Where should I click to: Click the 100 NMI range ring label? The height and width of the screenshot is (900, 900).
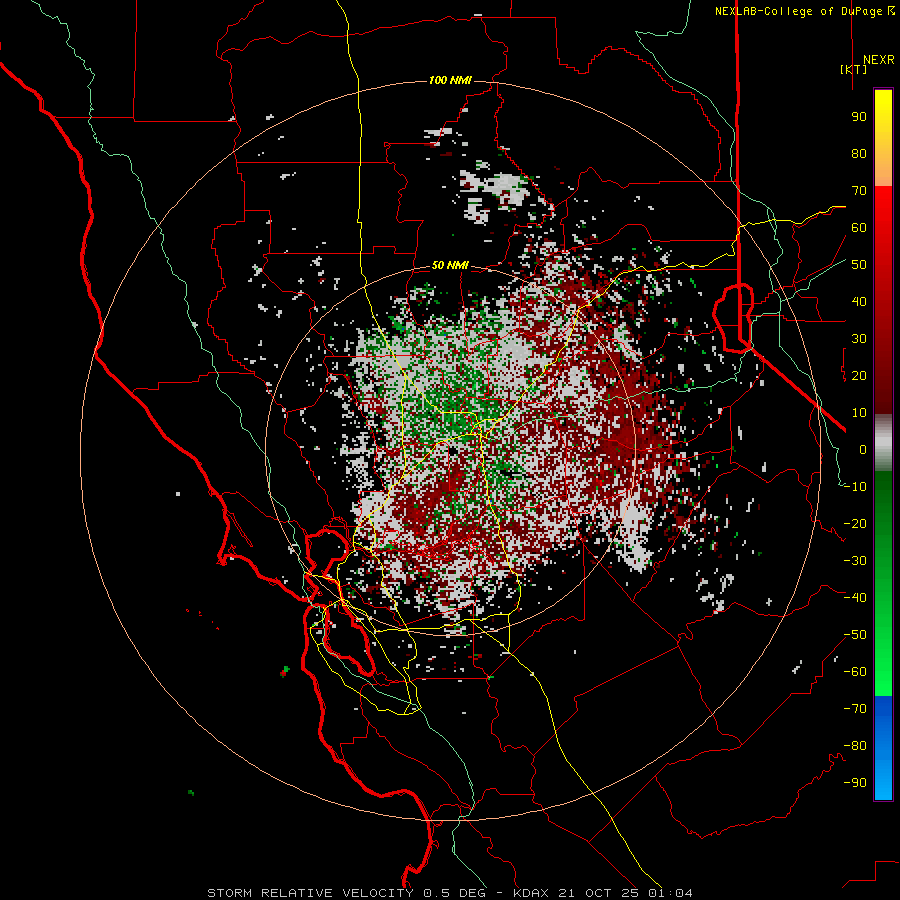point(450,80)
